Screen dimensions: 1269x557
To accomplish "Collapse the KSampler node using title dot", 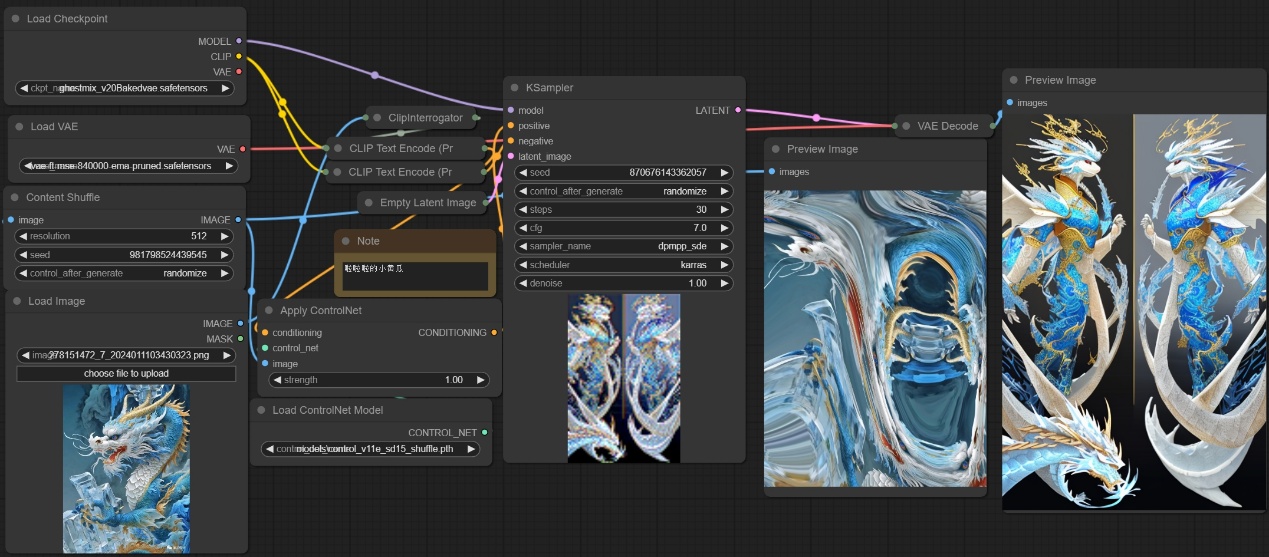I will [514, 88].
